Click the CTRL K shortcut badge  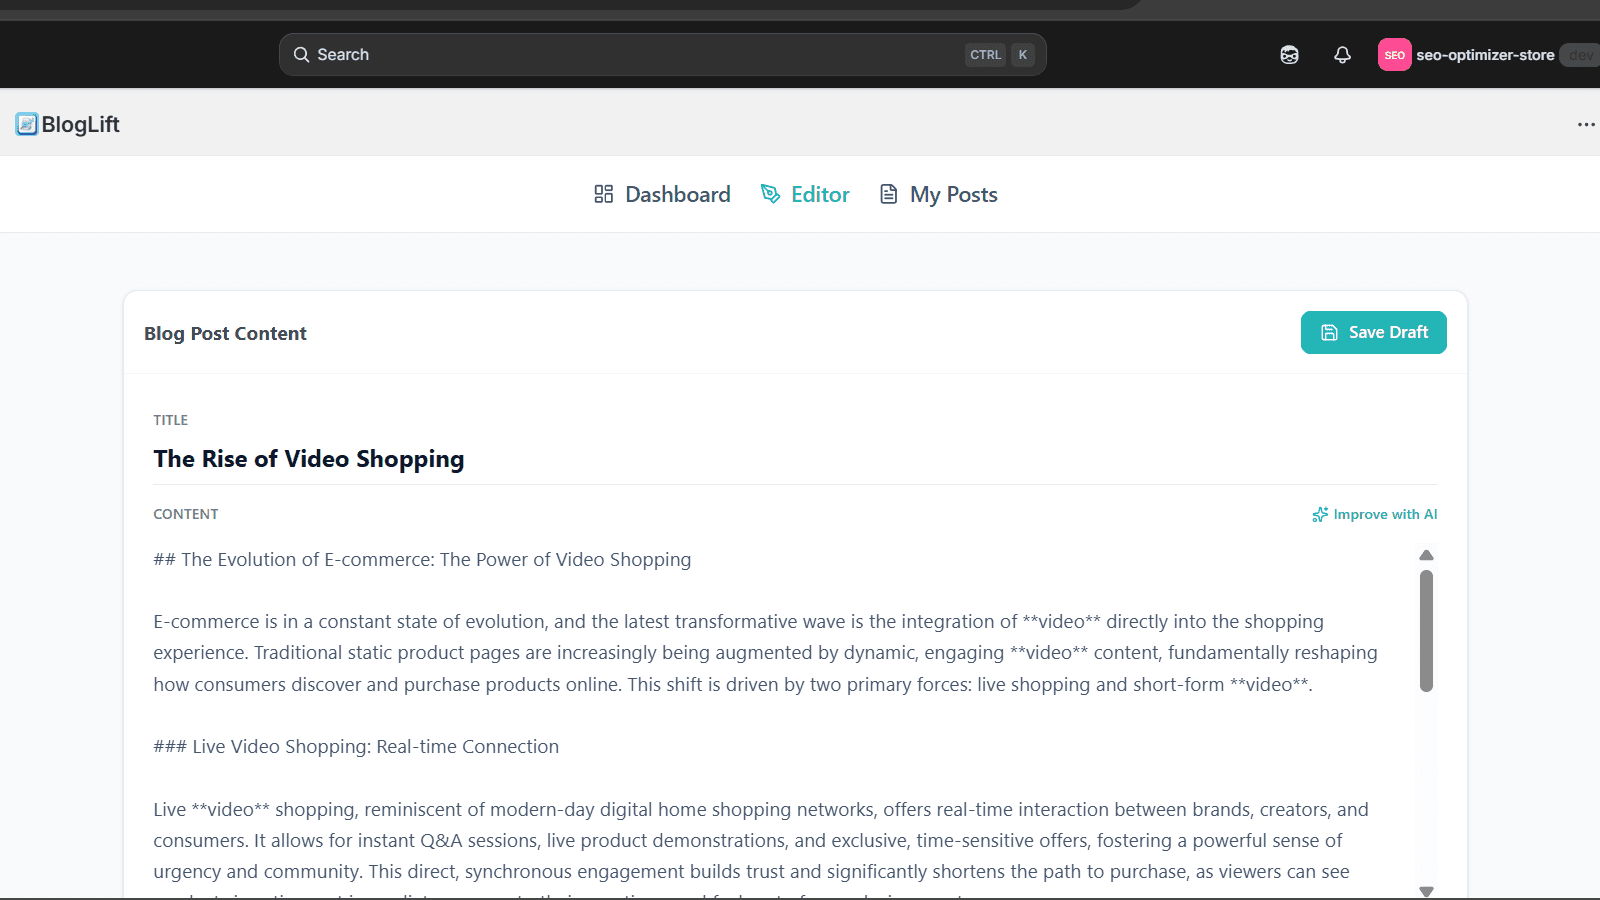(999, 55)
